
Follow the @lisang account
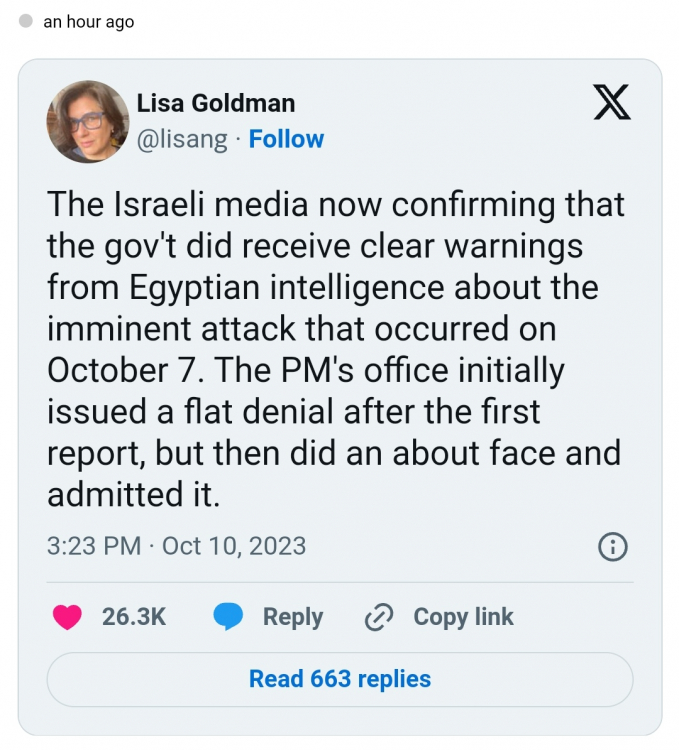(286, 139)
